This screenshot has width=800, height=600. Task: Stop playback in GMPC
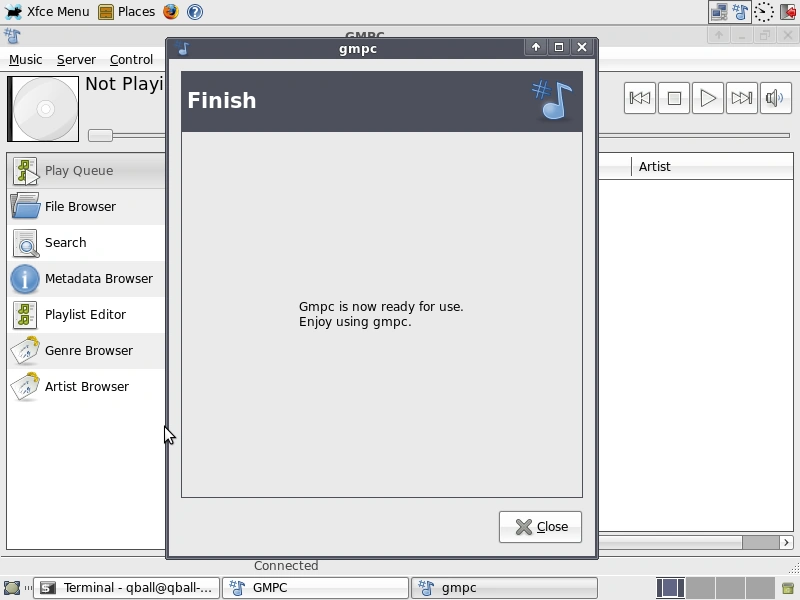[673, 98]
